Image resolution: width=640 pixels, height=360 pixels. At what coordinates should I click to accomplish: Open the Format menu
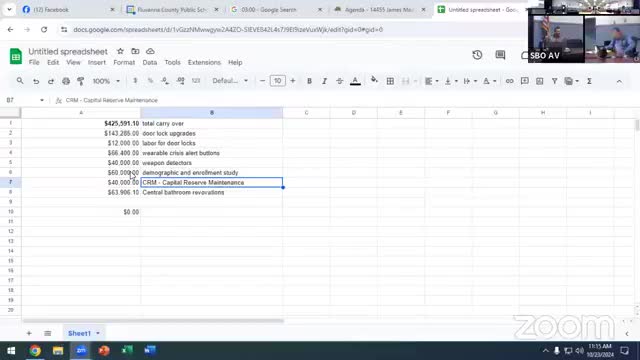(124, 62)
